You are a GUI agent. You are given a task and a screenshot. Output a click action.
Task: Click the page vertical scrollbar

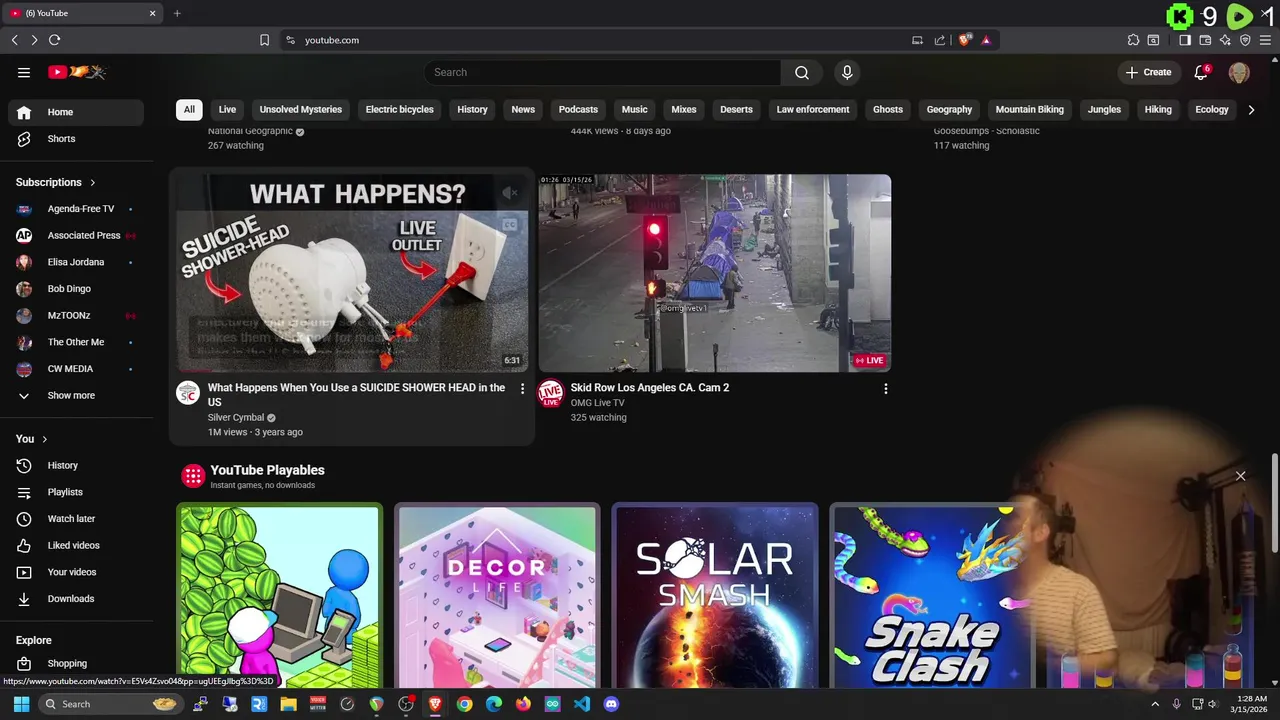[1275, 502]
